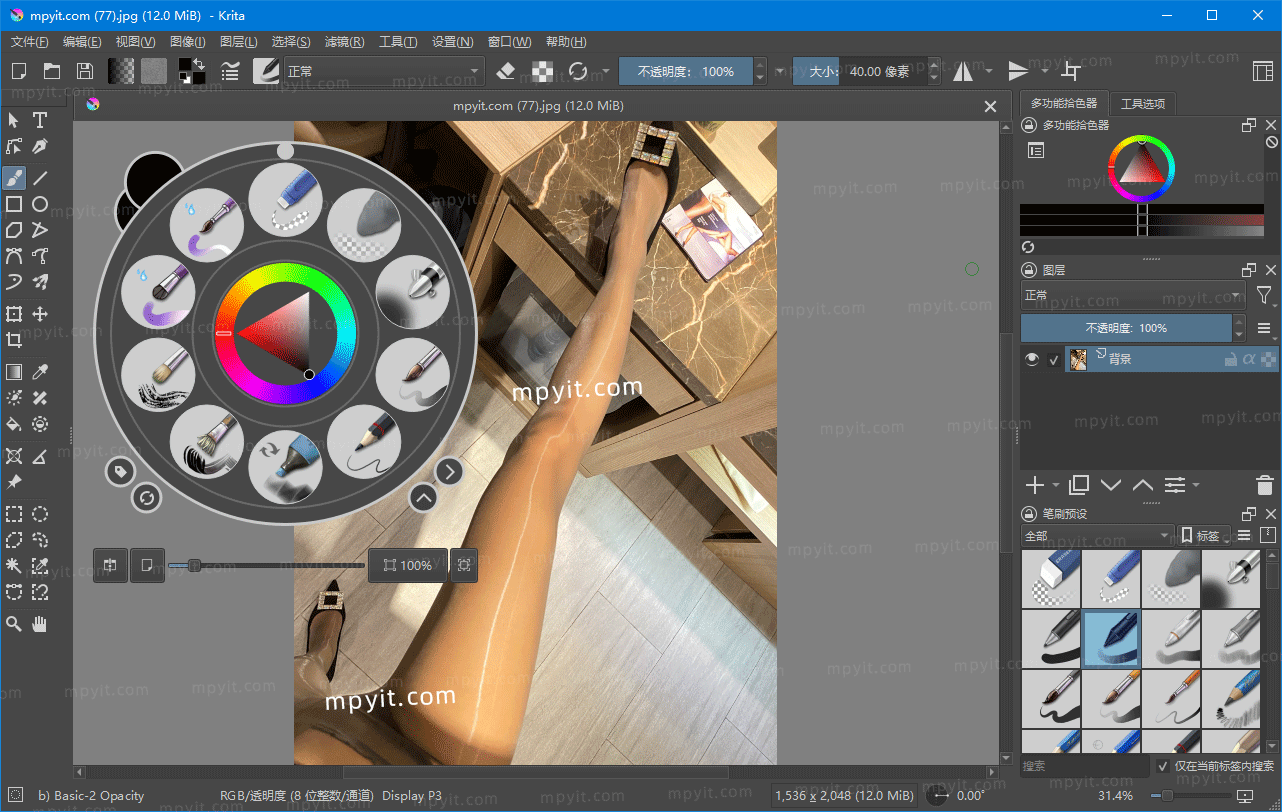Delete the layer with trash icon
Image resolution: width=1282 pixels, height=812 pixels.
1264,485
